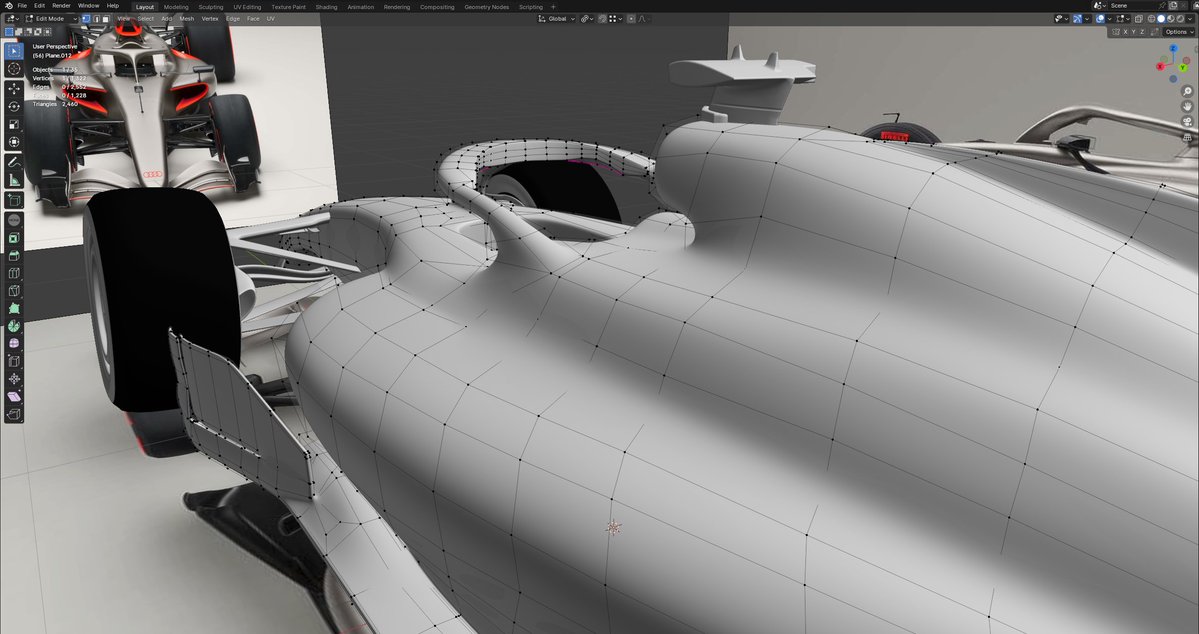Toggle Y axis mesh symmetry
The image size is (1199, 634).
pyautogui.click(x=1133, y=32)
